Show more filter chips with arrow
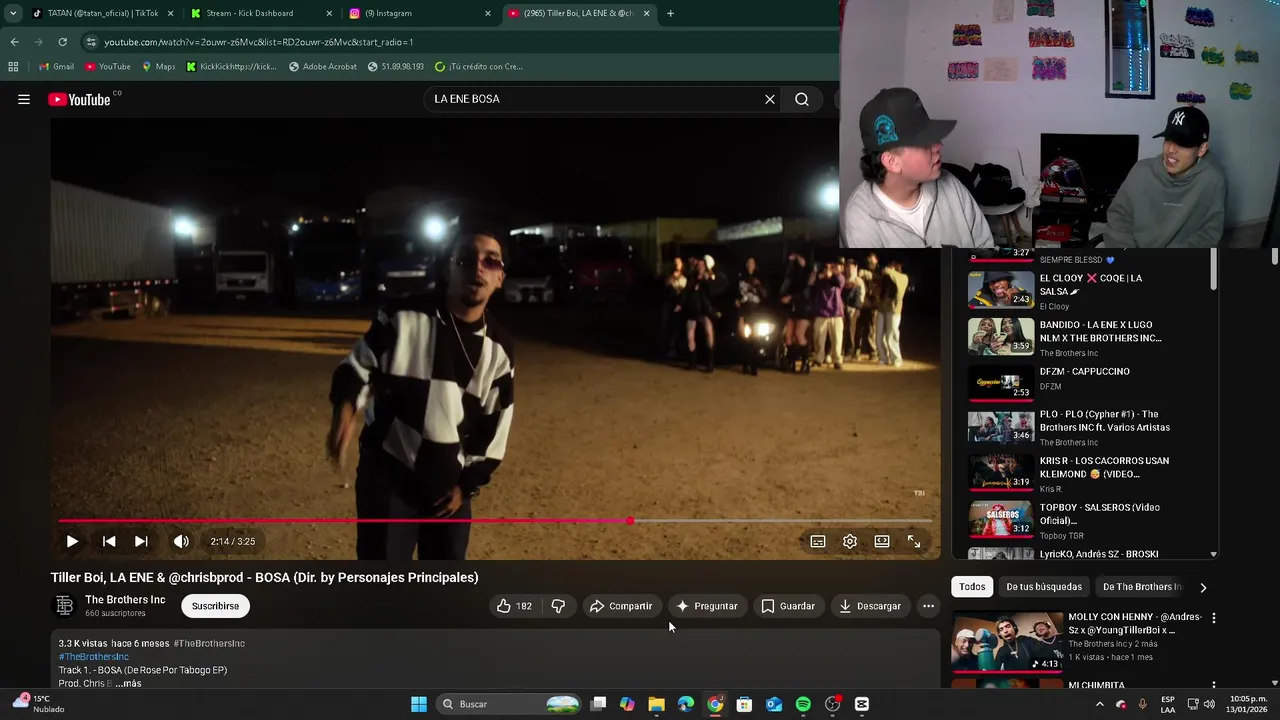This screenshot has height=720, width=1280. (x=1203, y=587)
